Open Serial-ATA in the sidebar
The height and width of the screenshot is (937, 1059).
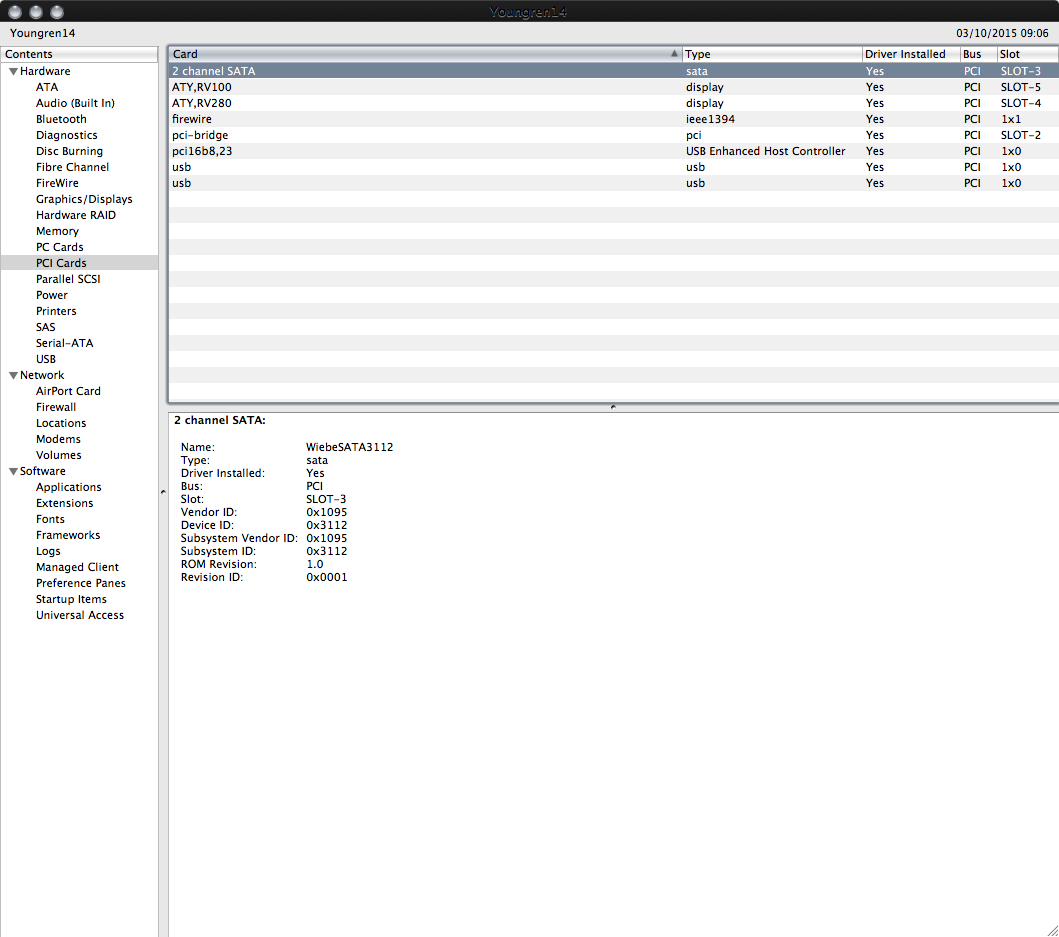click(x=64, y=344)
